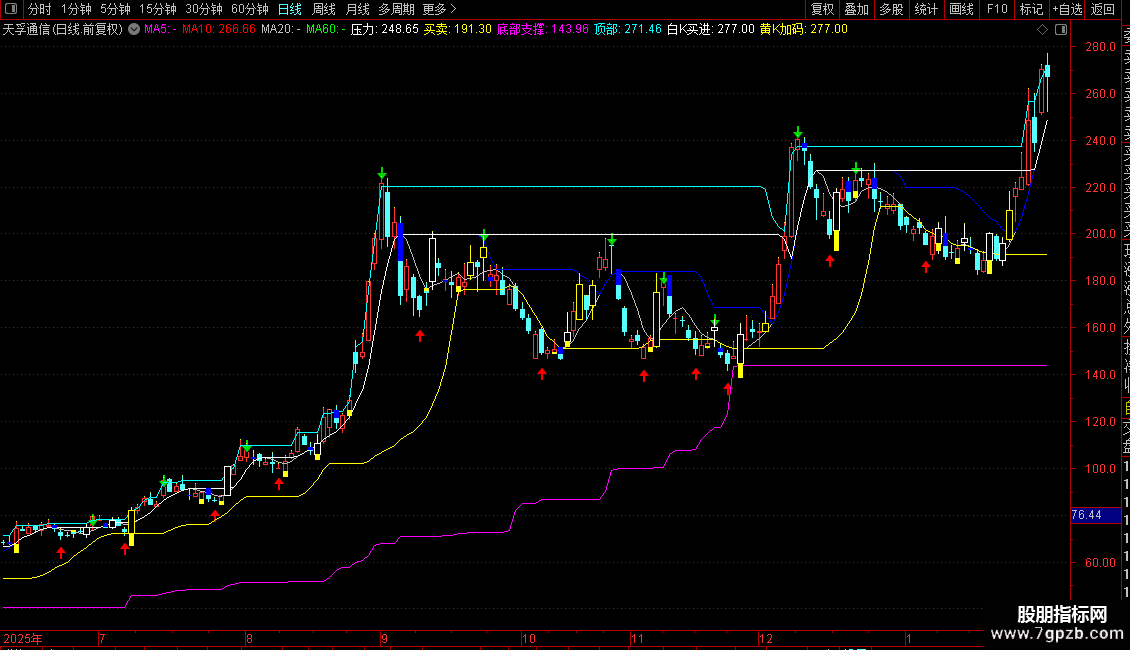The height and width of the screenshot is (650, 1130).
Task: Open the dropdown next to 天孚通信 title
Action: [134, 30]
